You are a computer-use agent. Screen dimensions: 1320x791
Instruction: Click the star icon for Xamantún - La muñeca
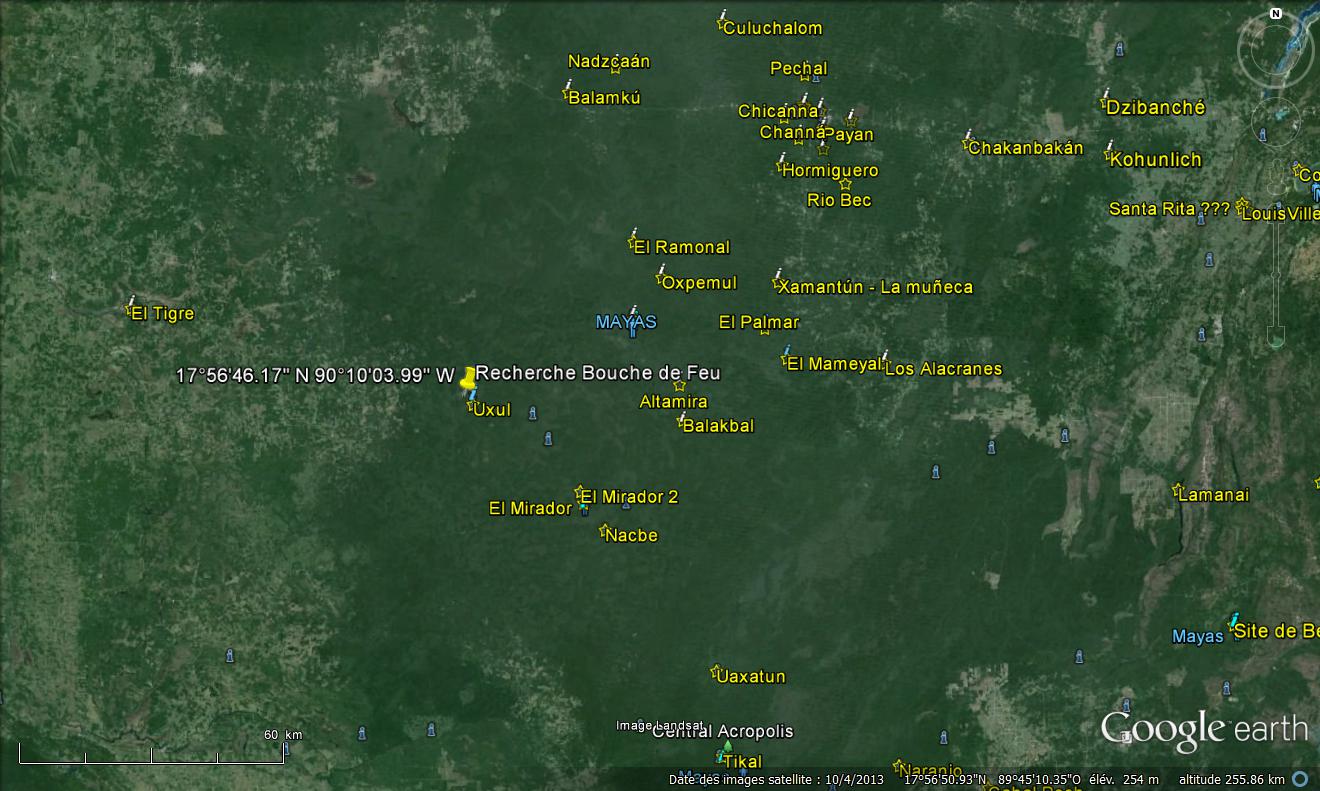click(x=777, y=285)
